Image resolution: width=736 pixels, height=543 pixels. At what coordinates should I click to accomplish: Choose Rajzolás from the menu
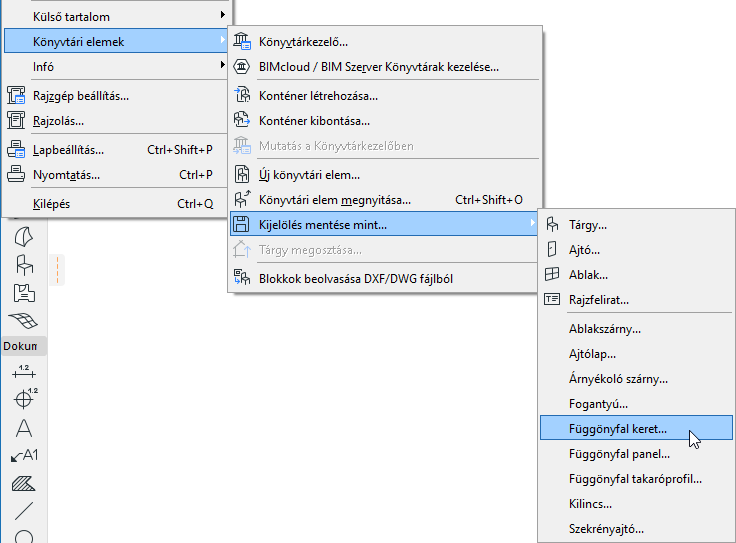(x=115, y=121)
